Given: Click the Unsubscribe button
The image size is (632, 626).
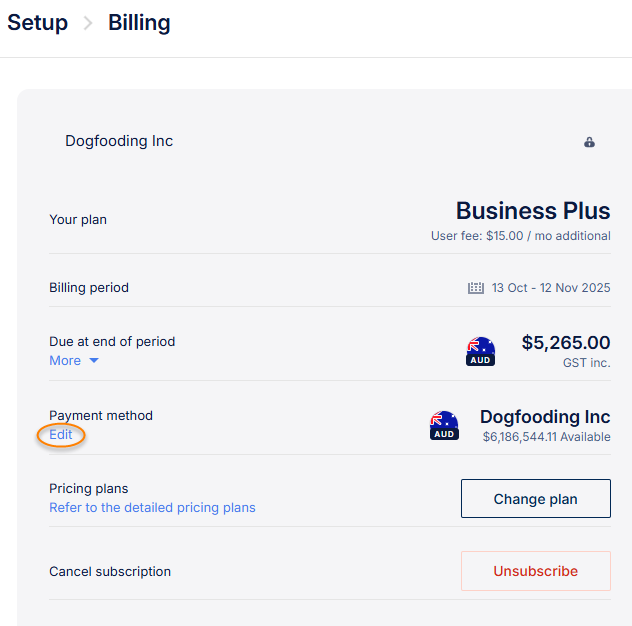Looking at the screenshot, I should click(x=535, y=572).
